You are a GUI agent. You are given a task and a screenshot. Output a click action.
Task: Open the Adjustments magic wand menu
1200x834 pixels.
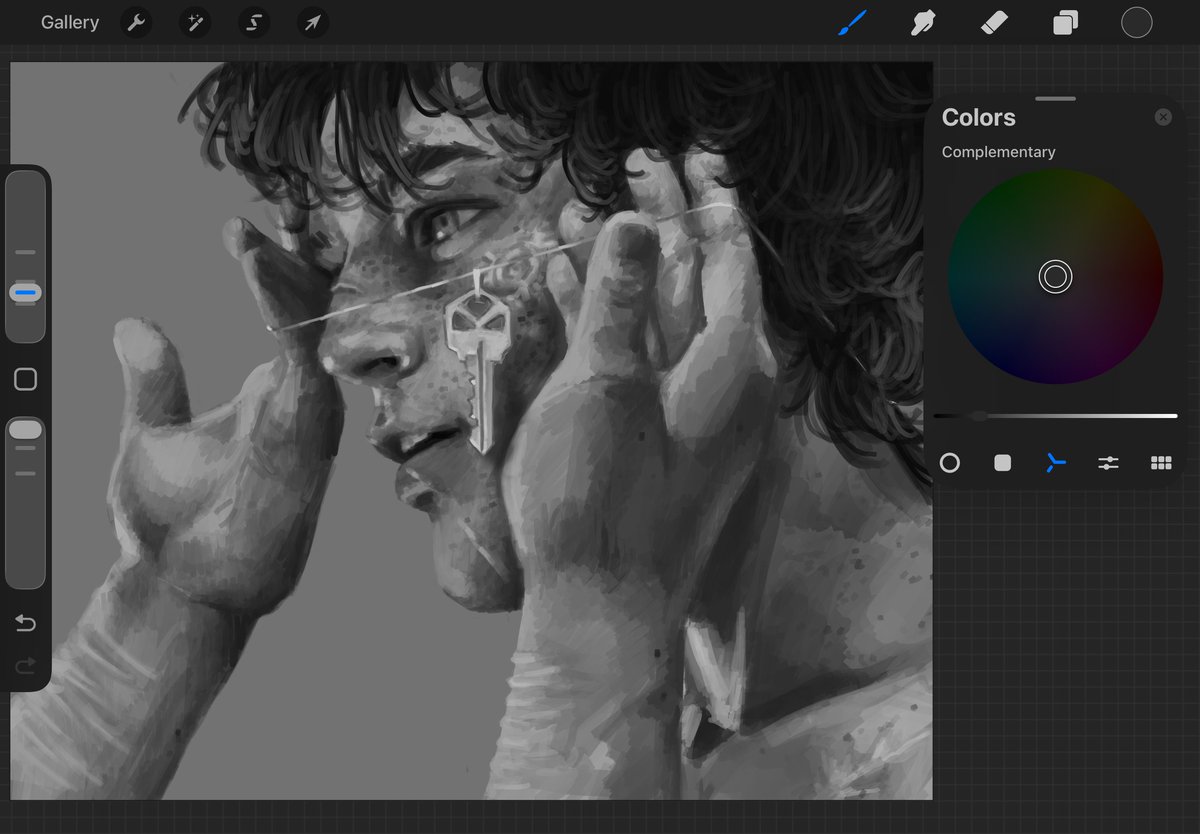point(195,23)
